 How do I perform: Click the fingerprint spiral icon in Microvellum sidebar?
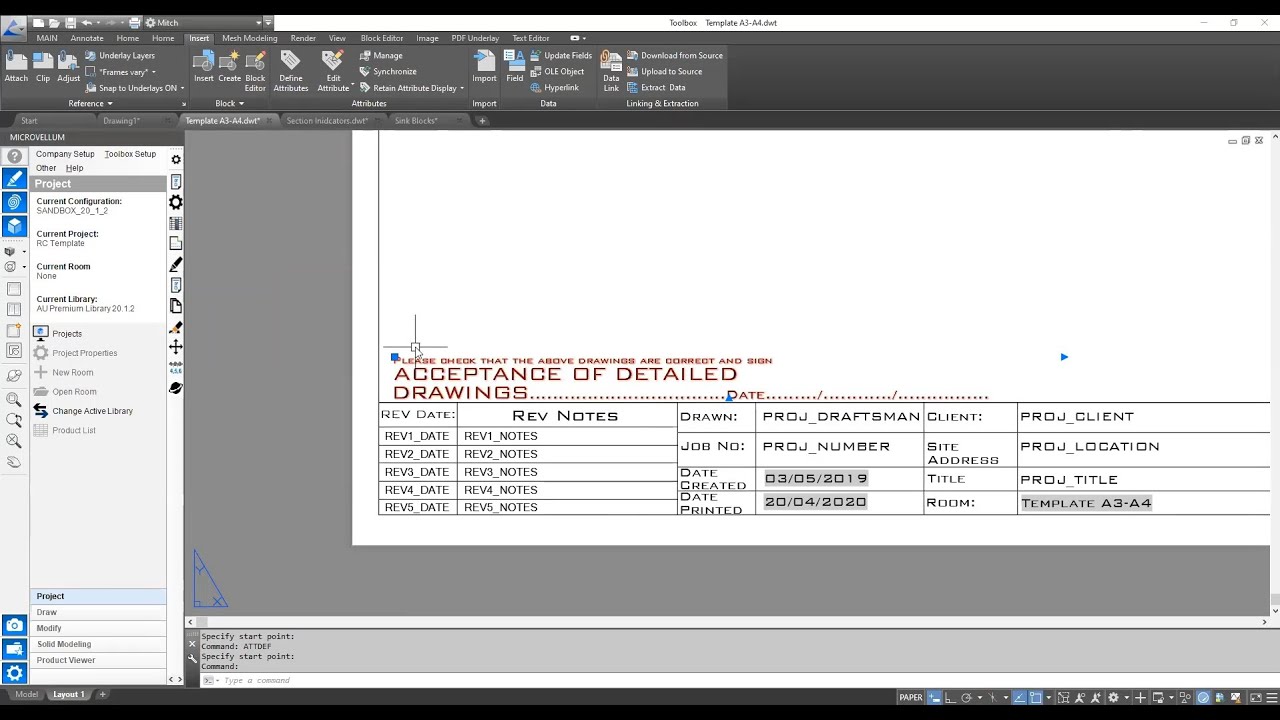pos(14,202)
